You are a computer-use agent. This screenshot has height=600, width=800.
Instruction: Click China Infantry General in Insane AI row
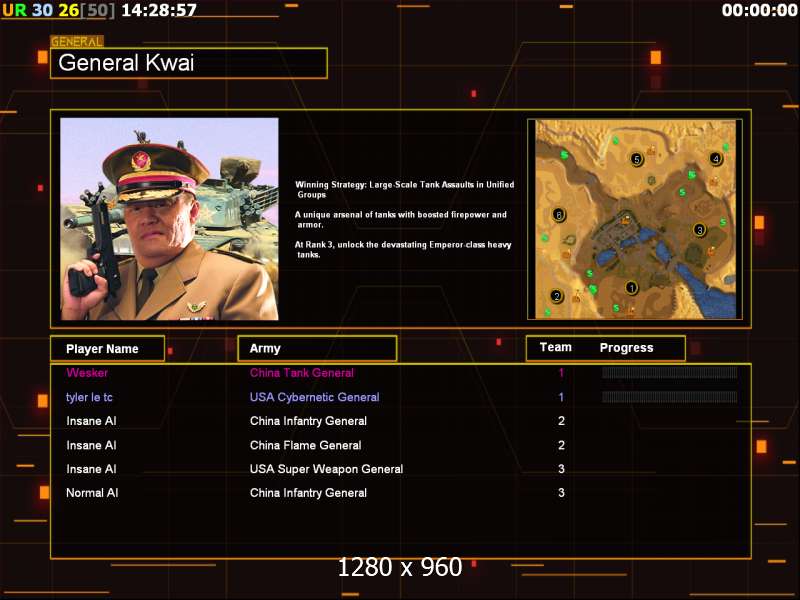[308, 421]
